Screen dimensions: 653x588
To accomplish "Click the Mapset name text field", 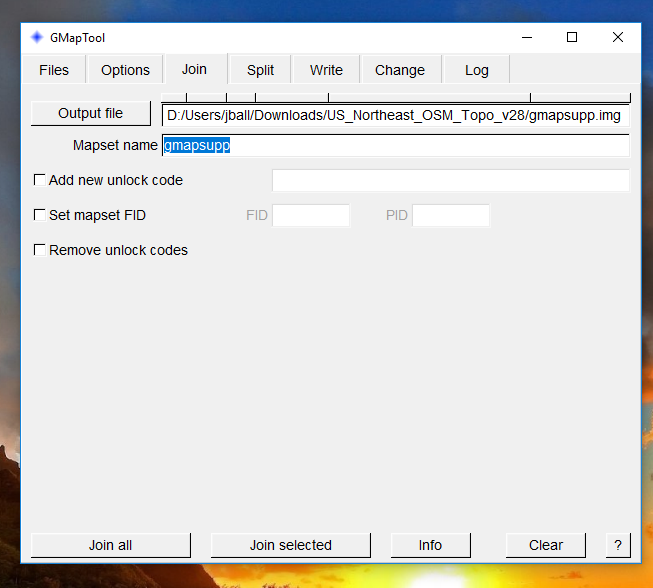I will coord(396,145).
